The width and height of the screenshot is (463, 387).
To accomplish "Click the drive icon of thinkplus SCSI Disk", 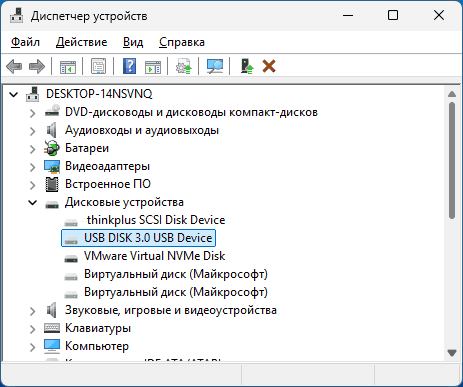I will 71,222.
